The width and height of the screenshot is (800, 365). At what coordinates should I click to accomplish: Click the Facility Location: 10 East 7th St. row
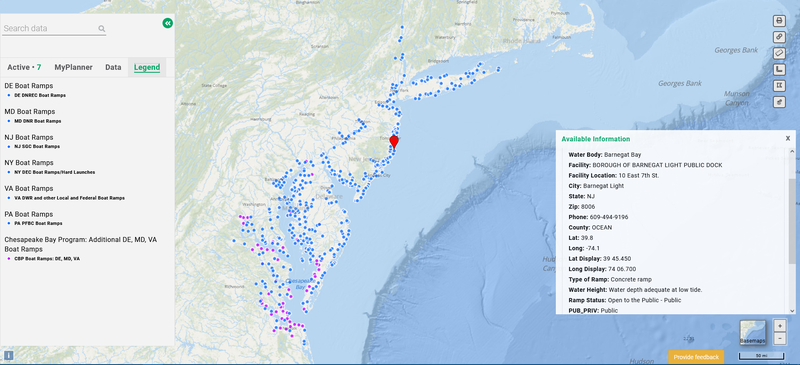(x=614, y=176)
